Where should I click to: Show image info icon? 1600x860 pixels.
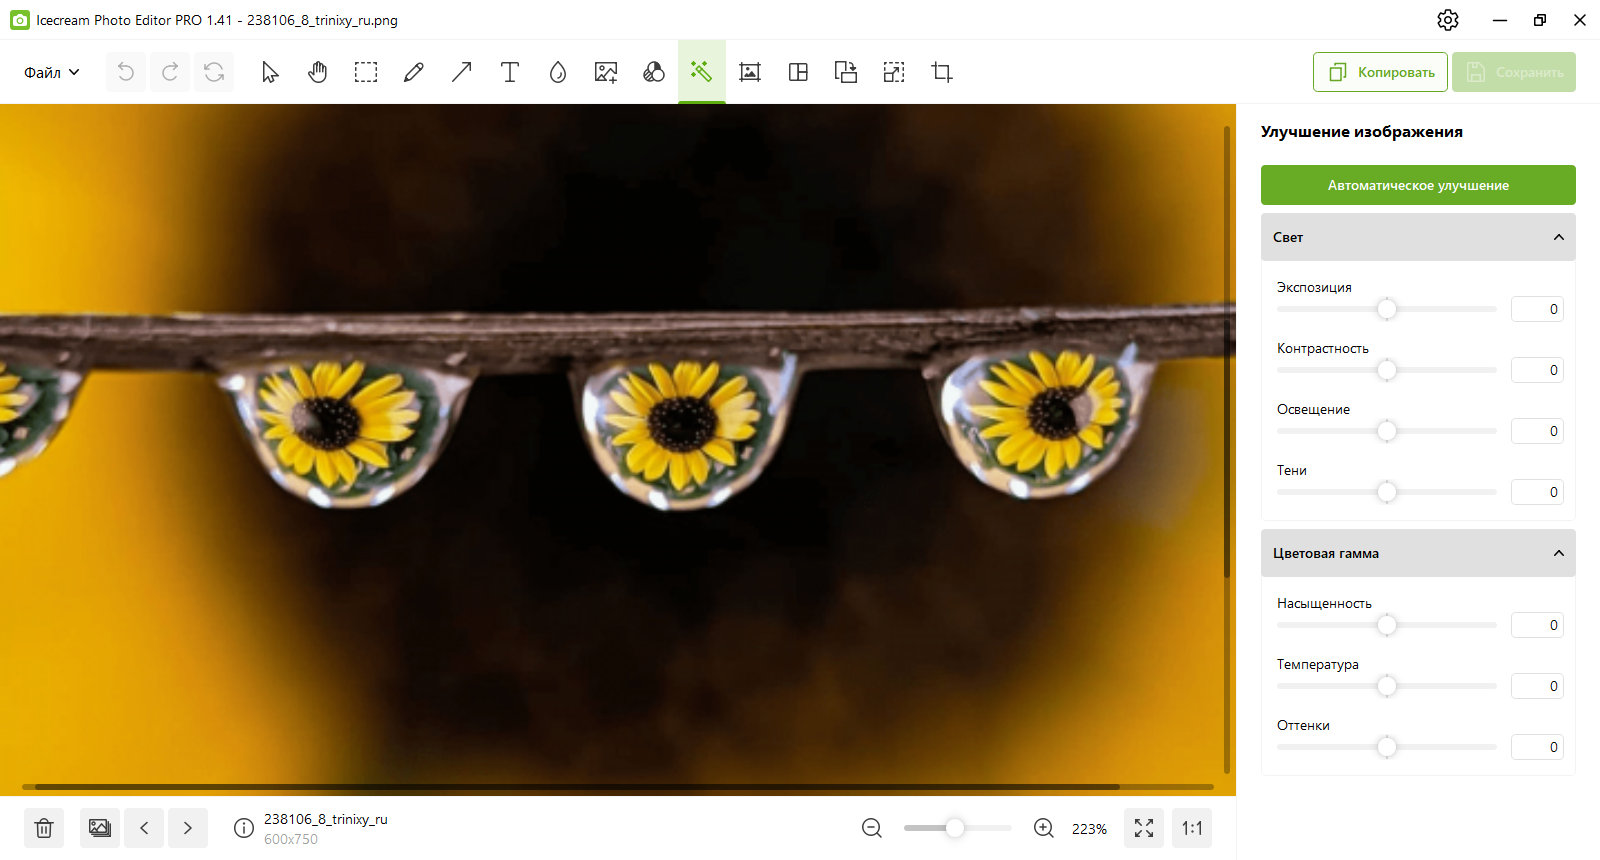pyautogui.click(x=243, y=828)
